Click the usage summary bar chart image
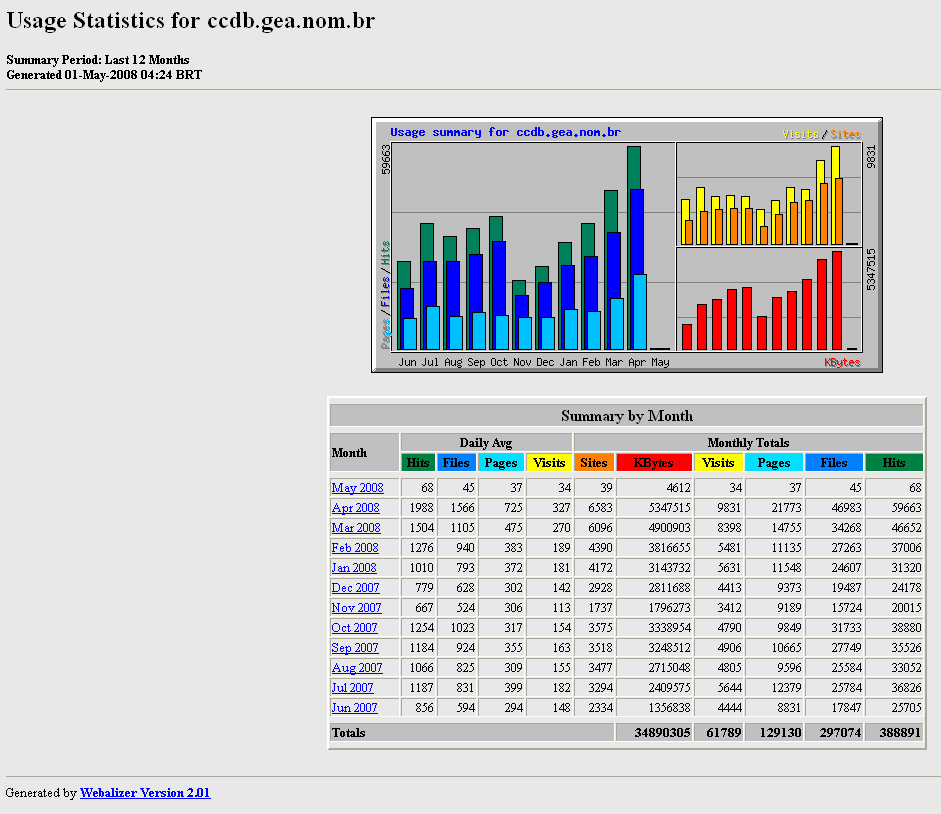The width and height of the screenshot is (941, 814). (x=627, y=245)
